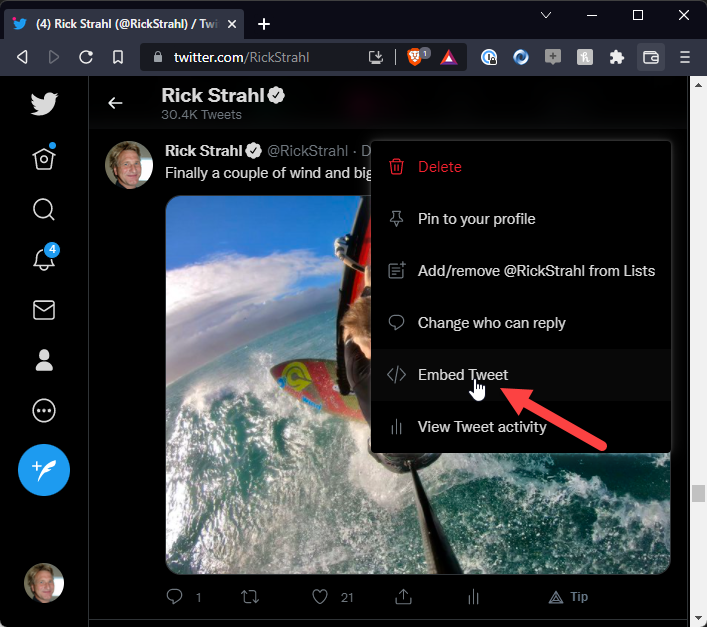The width and height of the screenshot is (707, 627).
Task: Retweet using the retweet arrows icon
Action: tap(250, 597)
